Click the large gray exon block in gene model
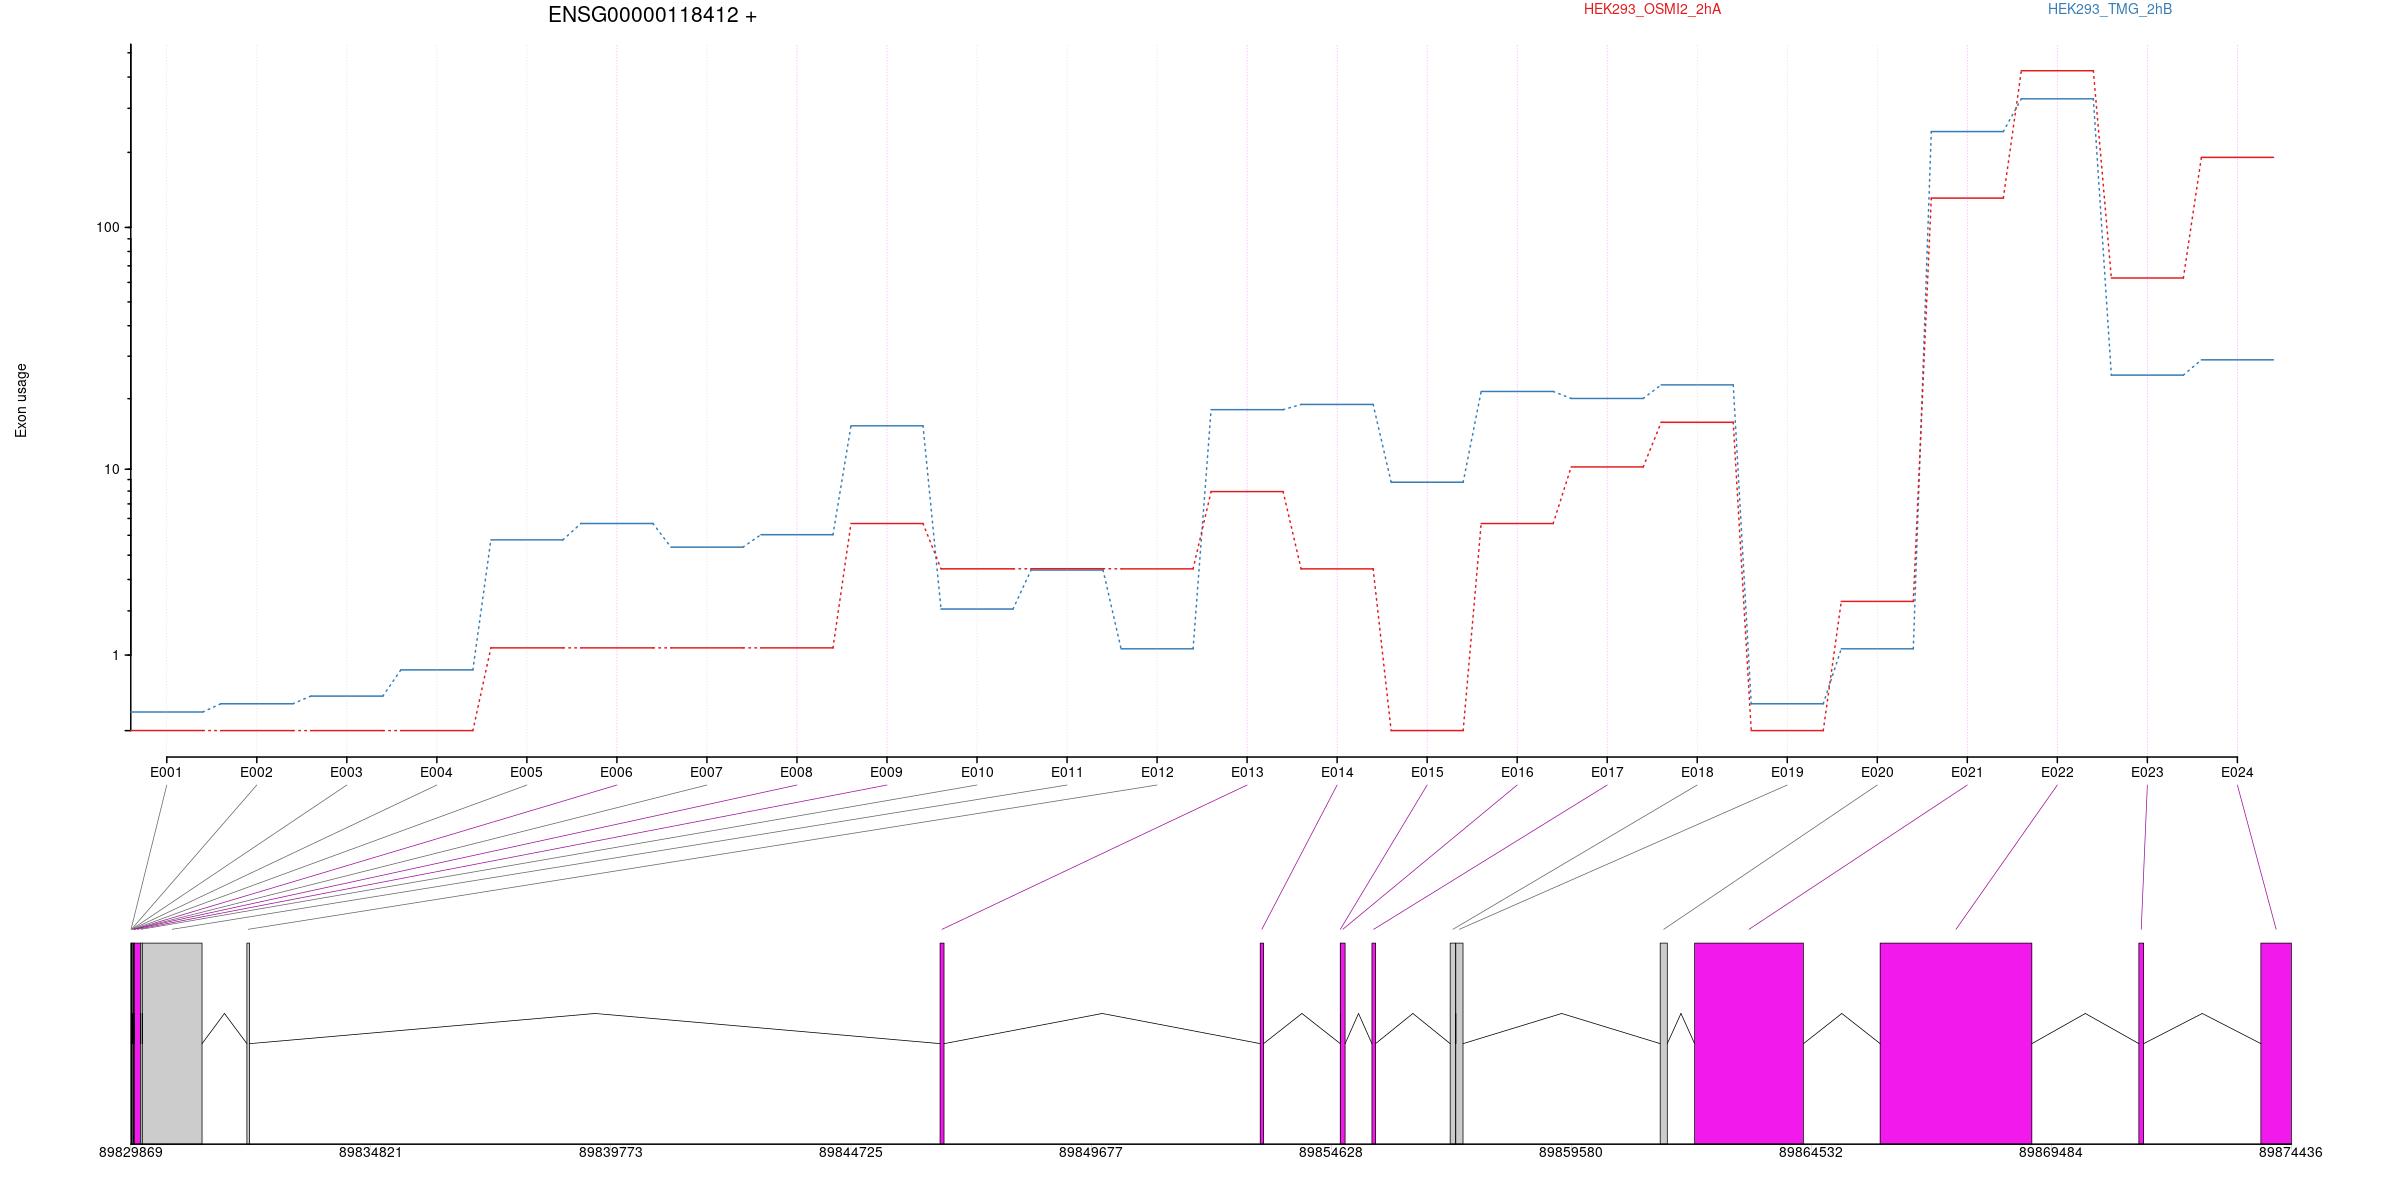Viewport: 2400px width, 1200px height. [172, 1043]
